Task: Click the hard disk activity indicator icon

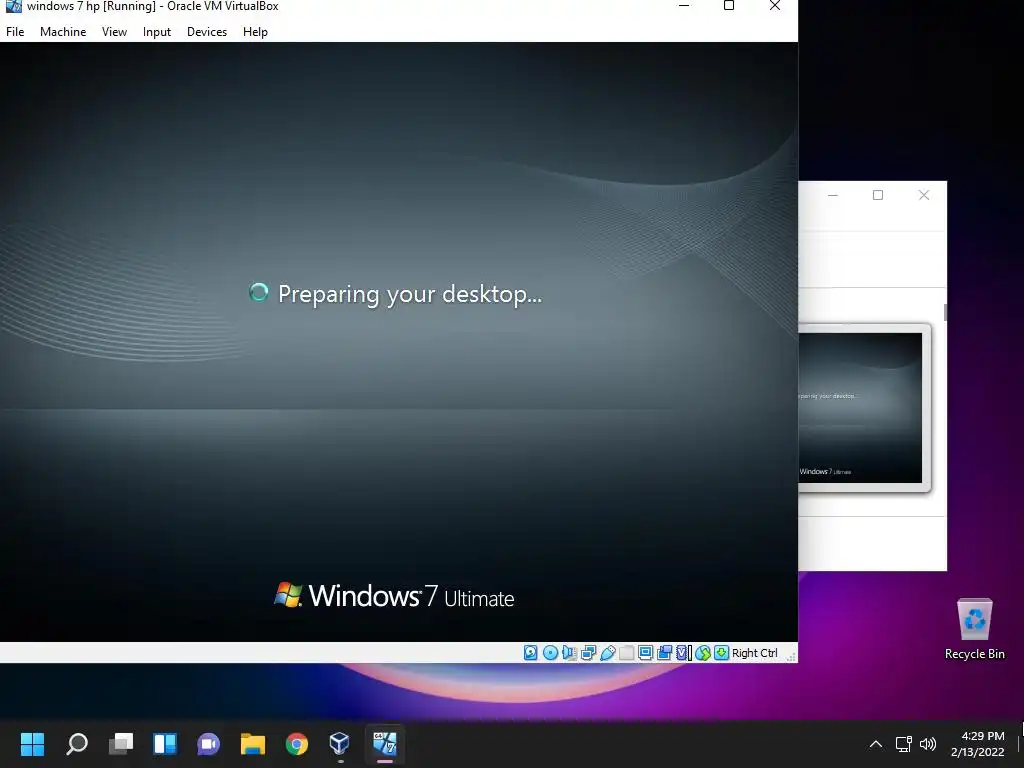Action: click(x=530, y=652)
